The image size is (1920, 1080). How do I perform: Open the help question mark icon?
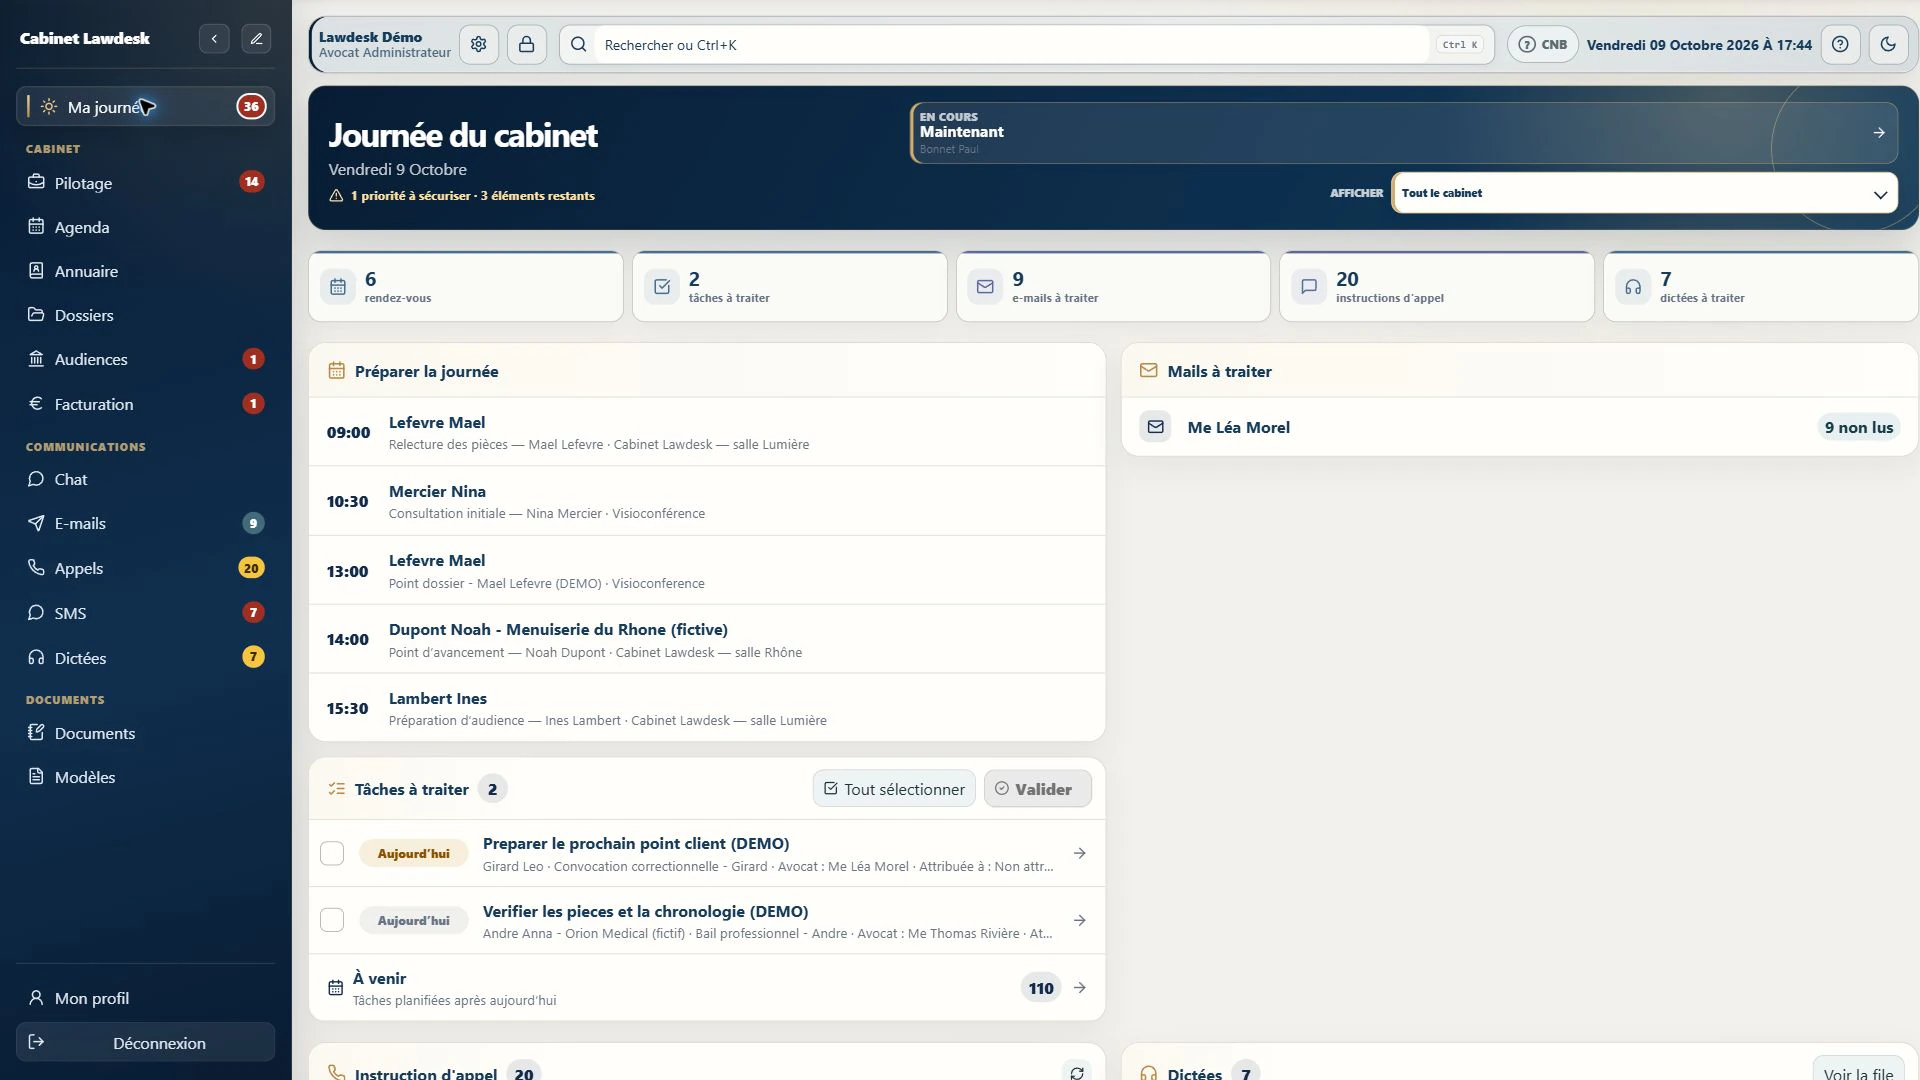pyautogui.click(x=1840, y=45)
